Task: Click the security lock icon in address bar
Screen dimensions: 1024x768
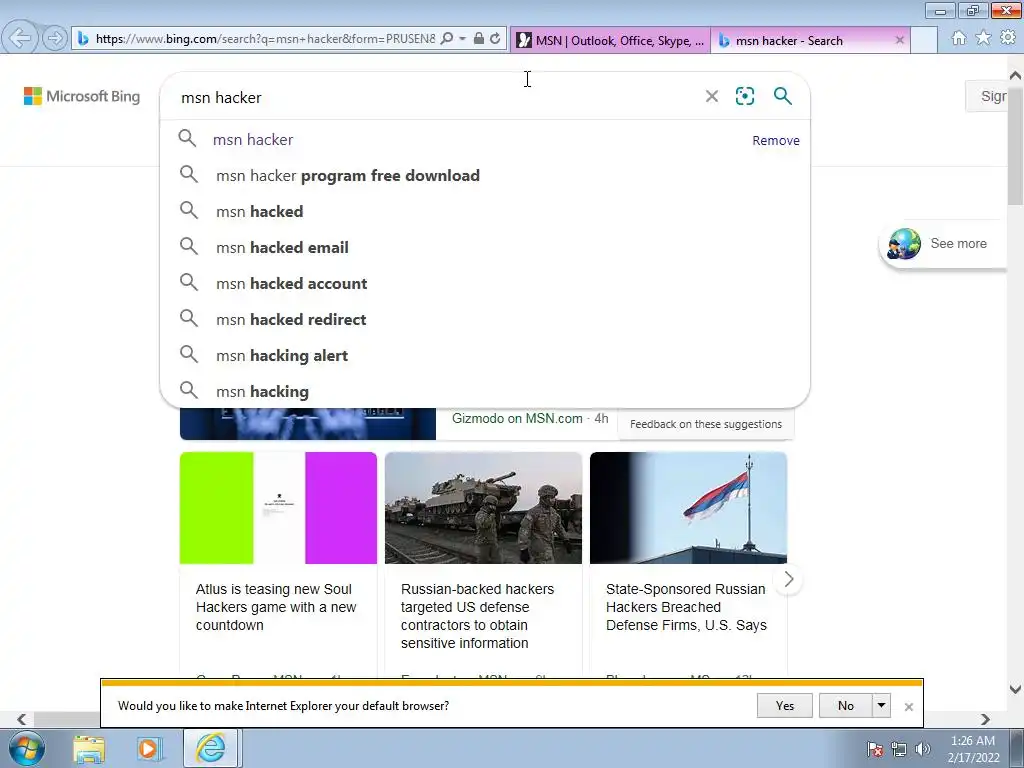Action: 479,39
